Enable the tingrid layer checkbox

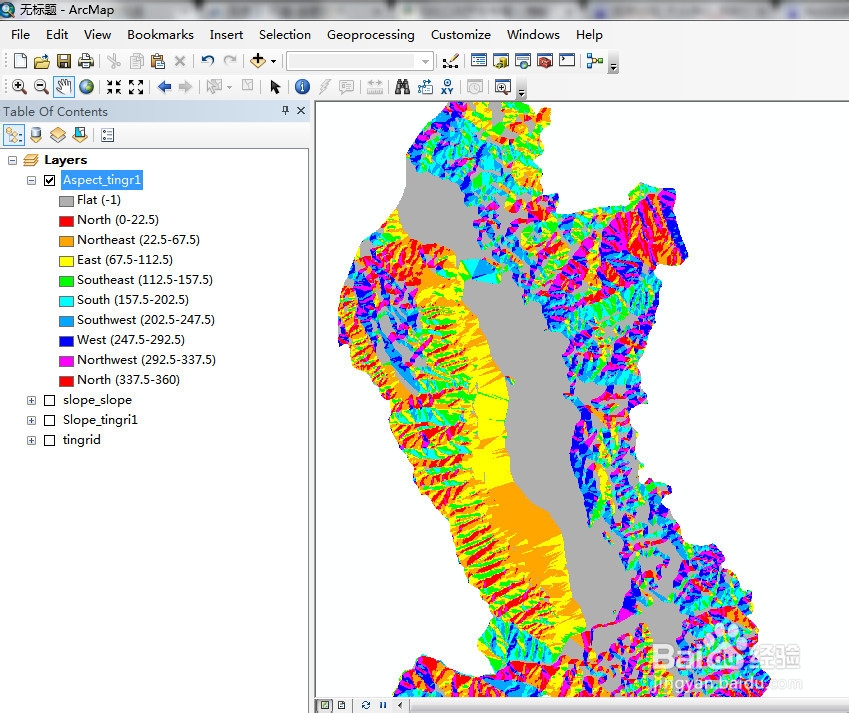pos(49,440)
